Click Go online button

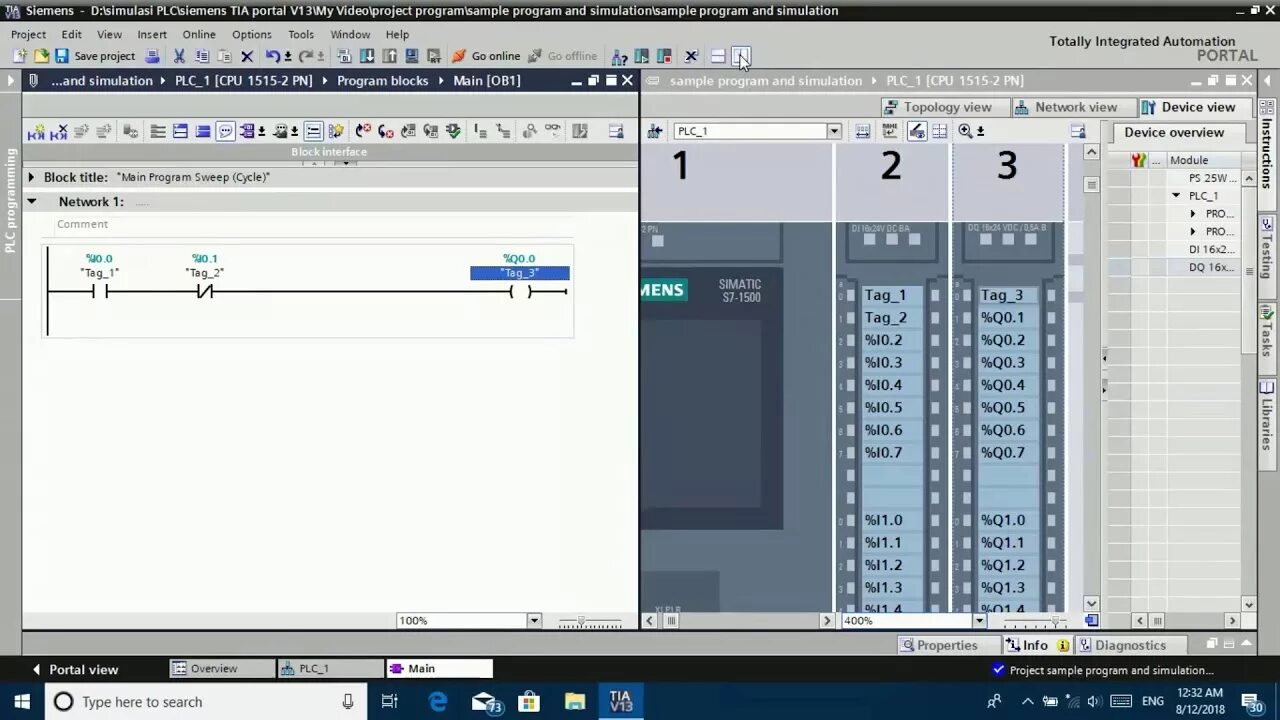pos(486,57)
